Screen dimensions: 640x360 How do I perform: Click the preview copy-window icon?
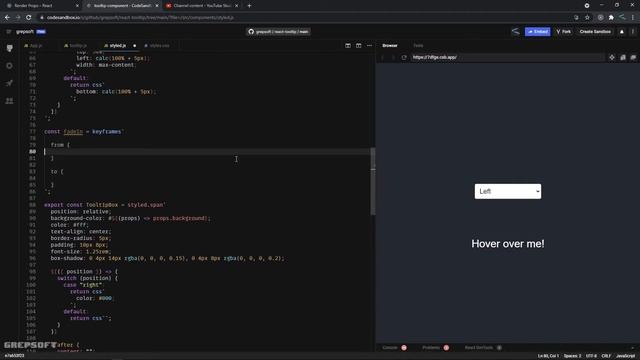pyautogui.click(x=622, y=58)
